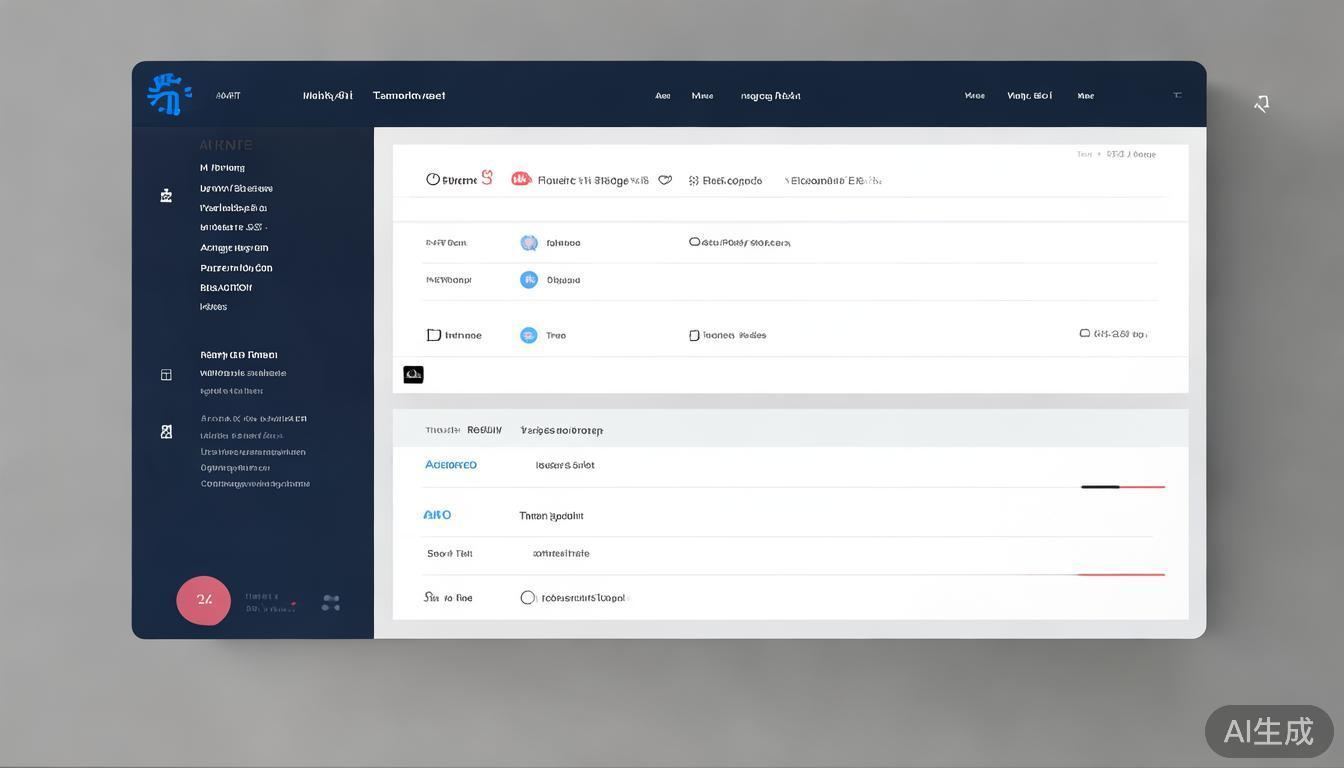Click the blue round avatar next to "Tree"

pos(529,335)
